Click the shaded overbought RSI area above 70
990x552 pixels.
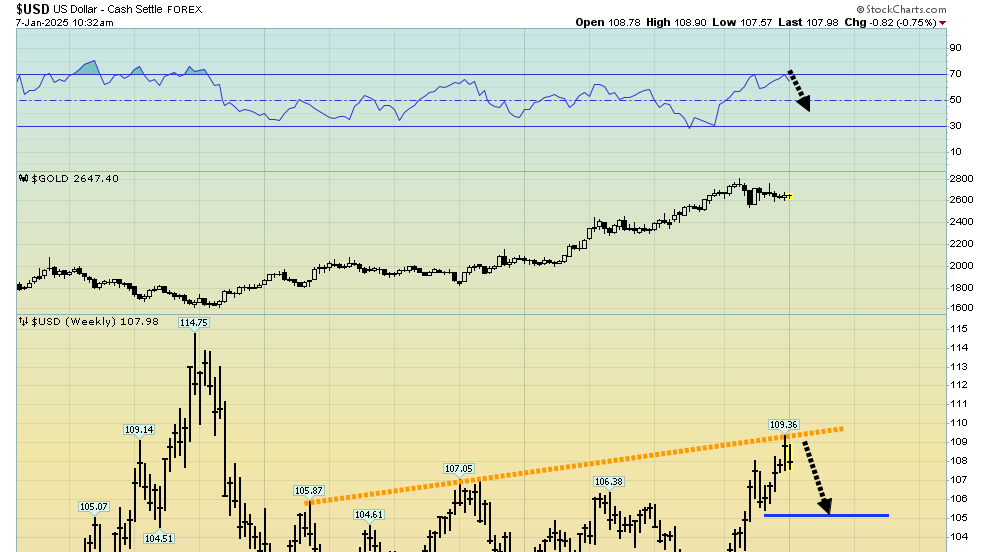point(88,67)
